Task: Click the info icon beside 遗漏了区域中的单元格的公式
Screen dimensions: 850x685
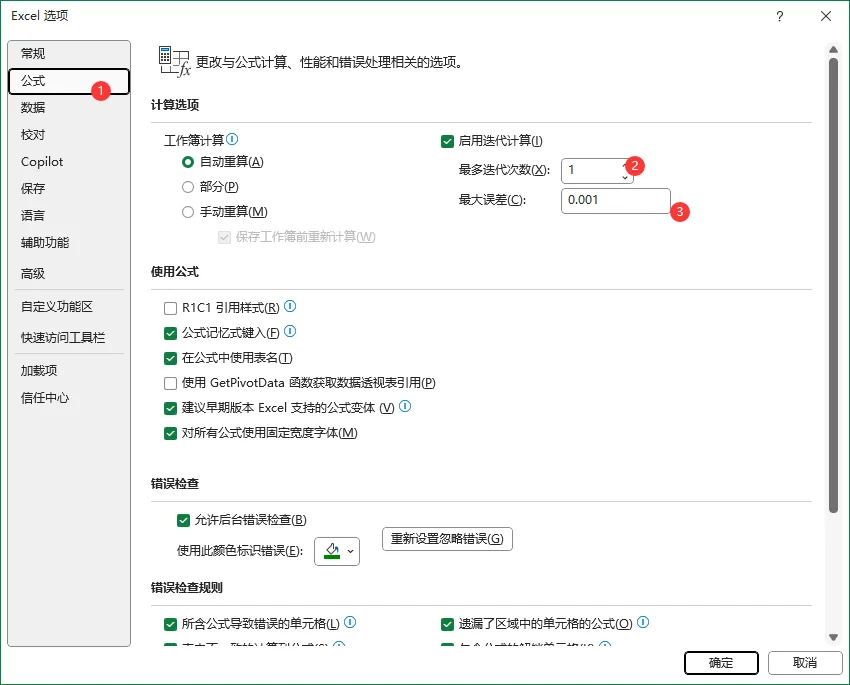Action: coord(643,622)
